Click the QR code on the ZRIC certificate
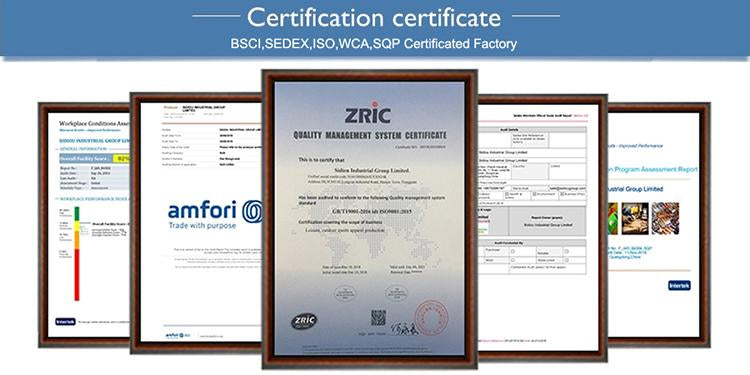Image resolution: width=750 pixels, height=375 pixels. point(378,317)
